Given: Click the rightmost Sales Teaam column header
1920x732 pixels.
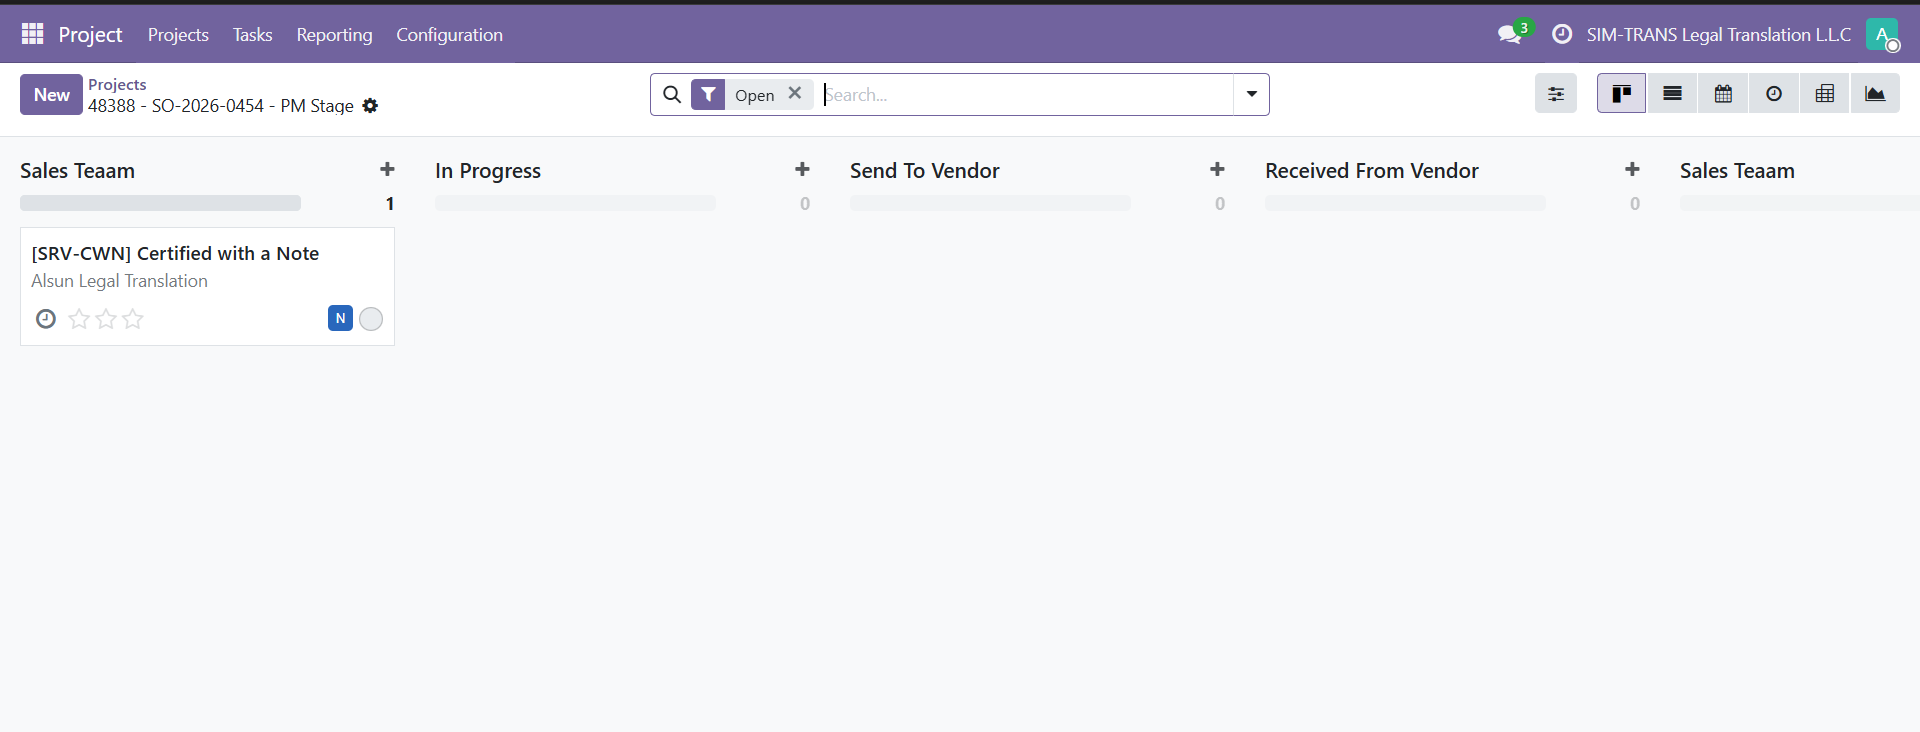Looking at the screenshot, I should pos(1737,171).
